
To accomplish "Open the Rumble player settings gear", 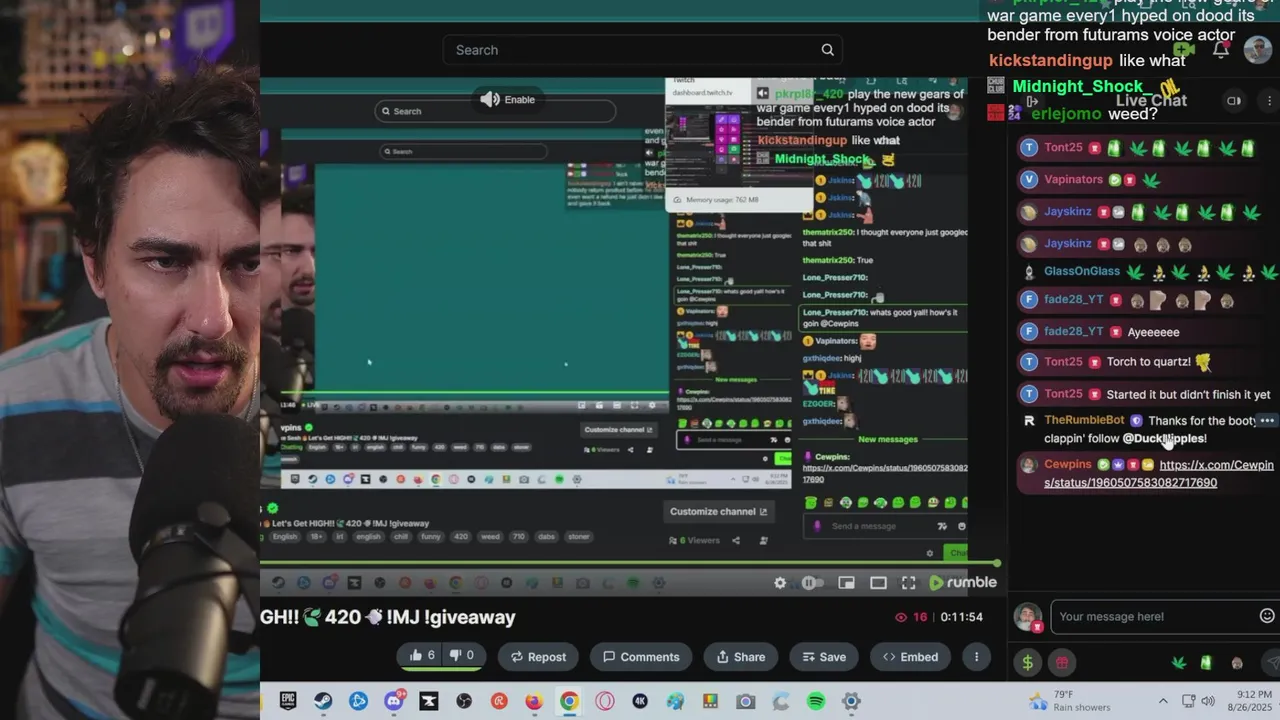I will coord(780,583).
